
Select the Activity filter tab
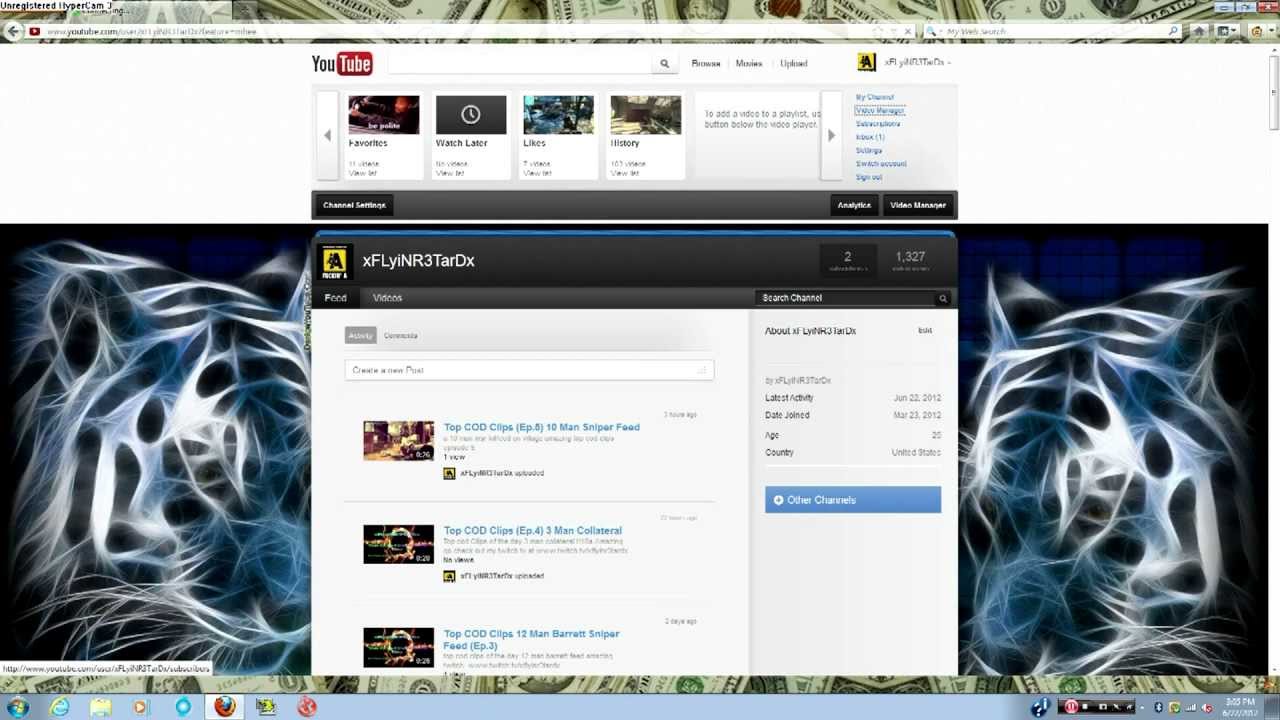tap(360, 335)
